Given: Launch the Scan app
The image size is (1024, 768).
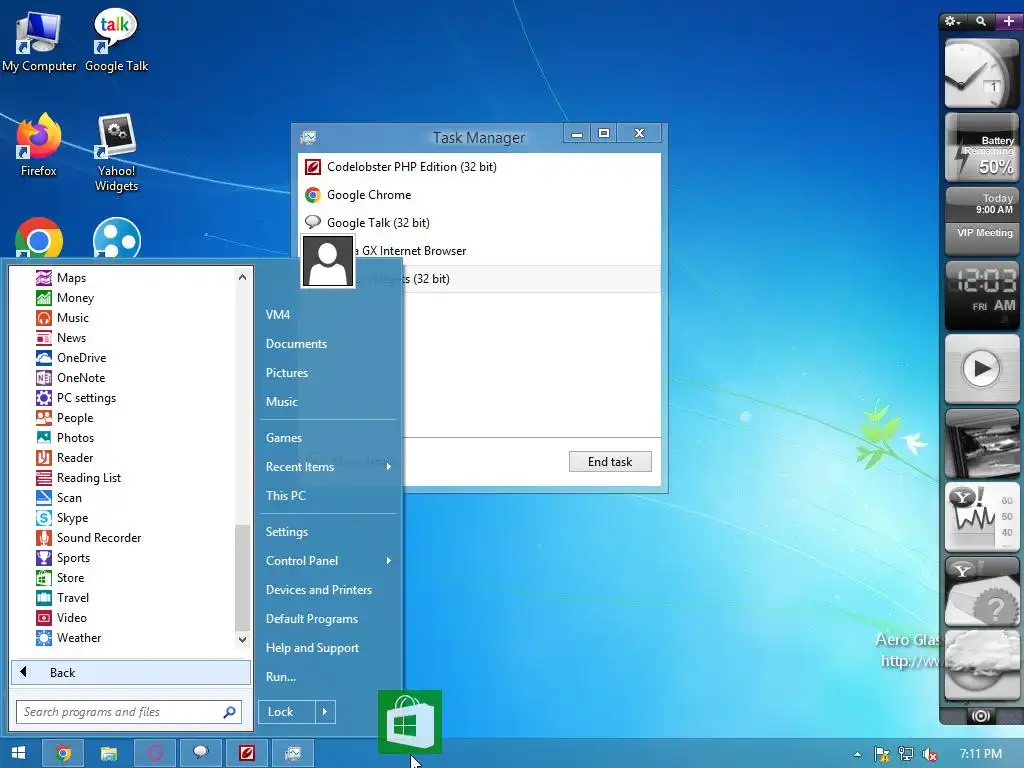Looking at the screenshot, I should click(x=59, y=498).
